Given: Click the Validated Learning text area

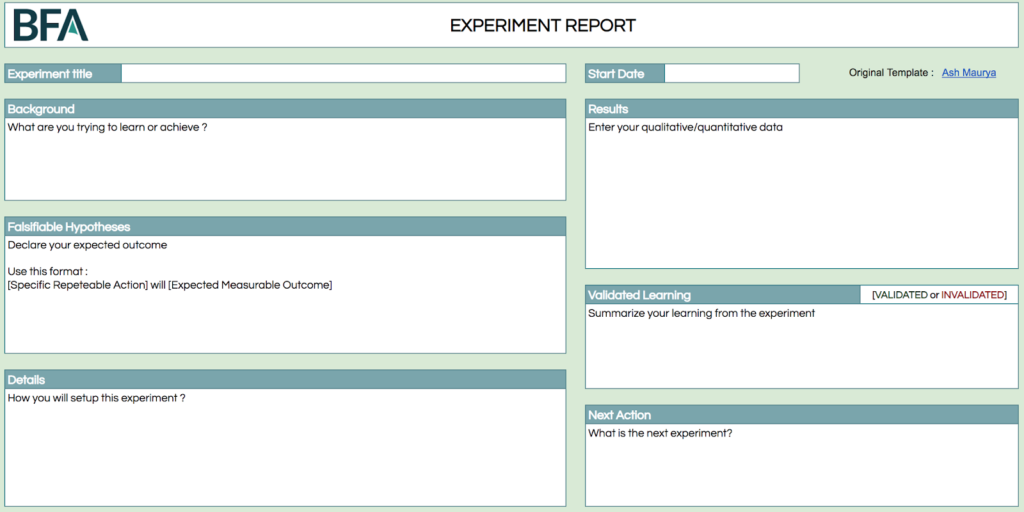Looking at the screenshot, I should (801, 346).
